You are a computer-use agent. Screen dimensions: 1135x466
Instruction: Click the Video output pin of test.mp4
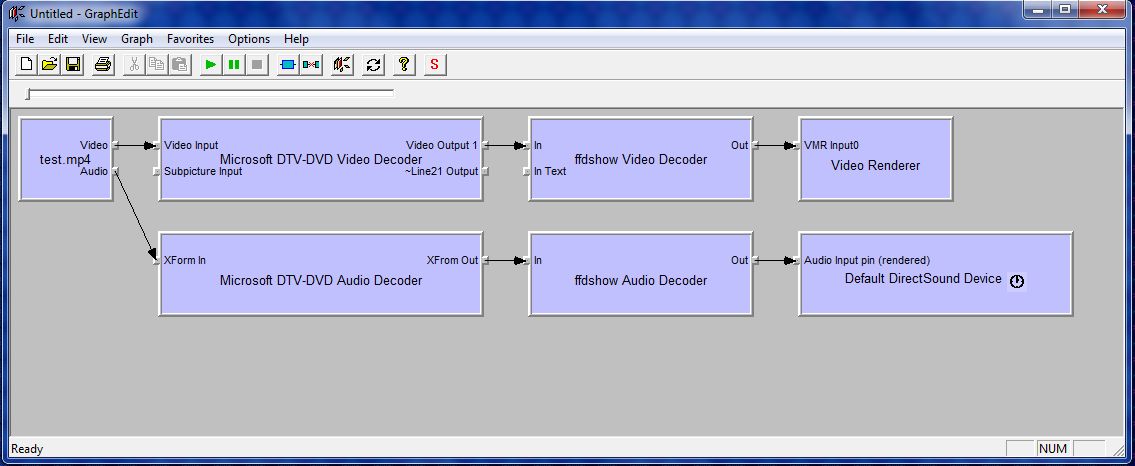click(x=116, y=145)
